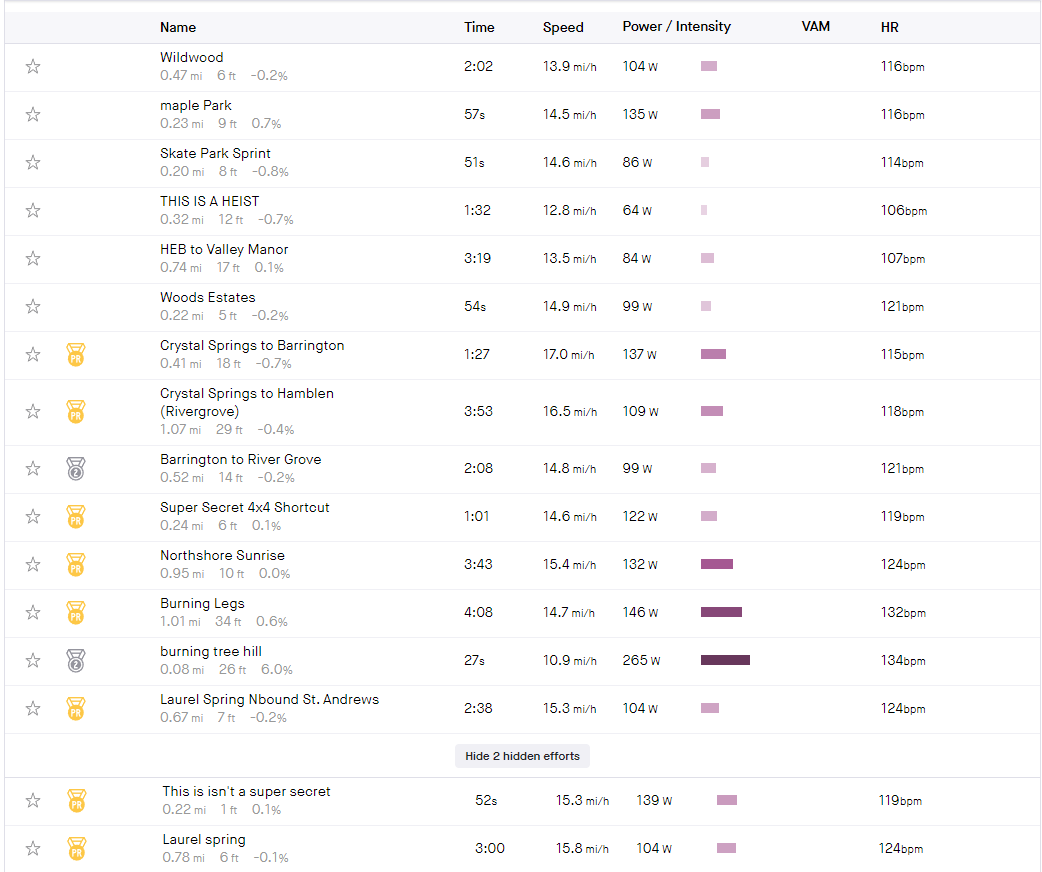The image size is (1042, 872).
Task: Click the 132bpm heart rate for Burning Legs
Action: tap(903, 612)
